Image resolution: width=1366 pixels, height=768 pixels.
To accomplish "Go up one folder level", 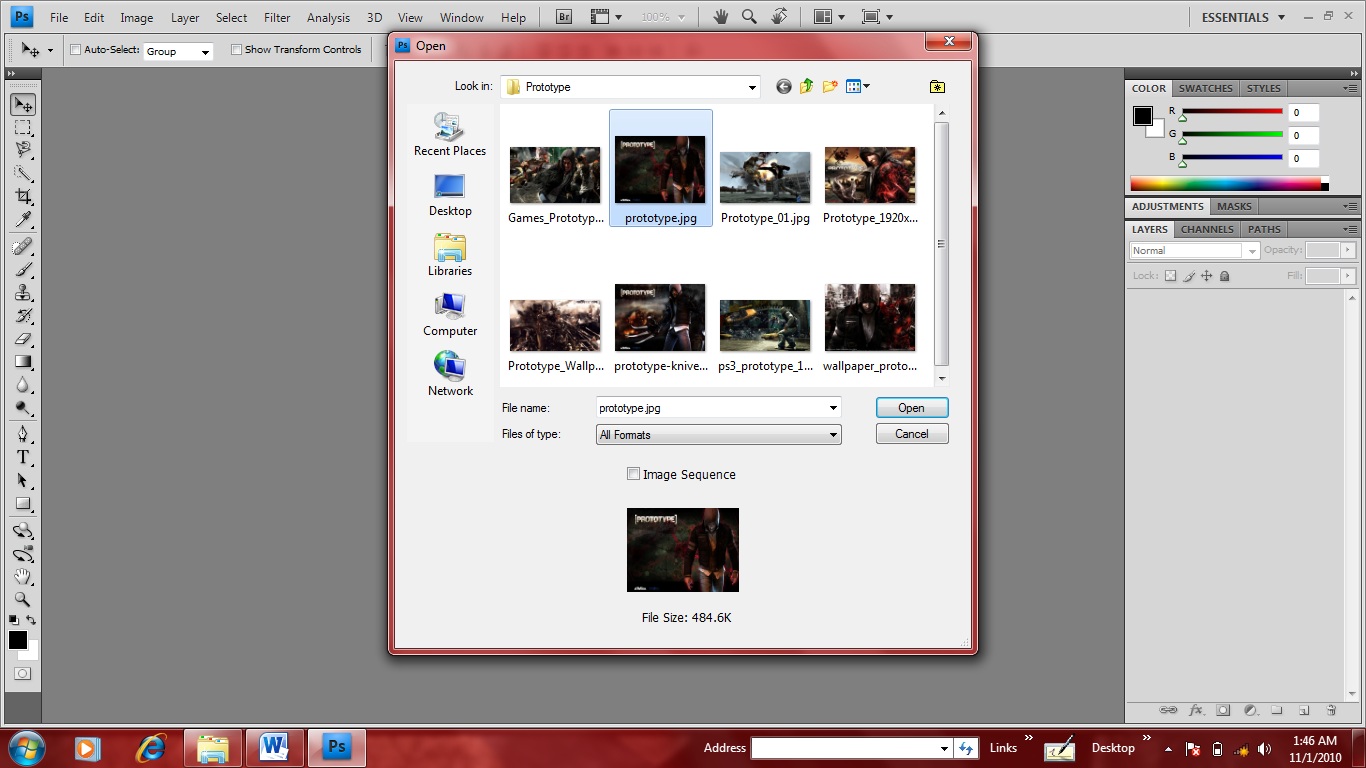I will 806,87.
